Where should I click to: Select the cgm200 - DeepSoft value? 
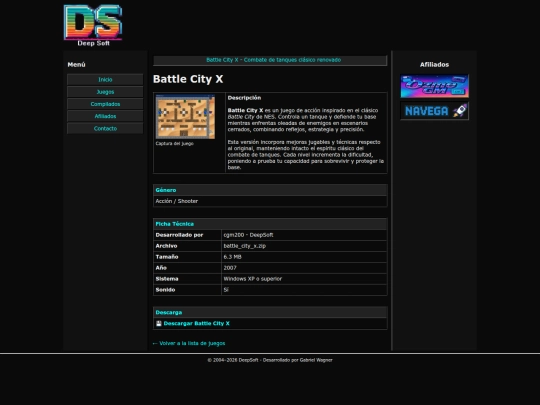(x=248, y=235)
